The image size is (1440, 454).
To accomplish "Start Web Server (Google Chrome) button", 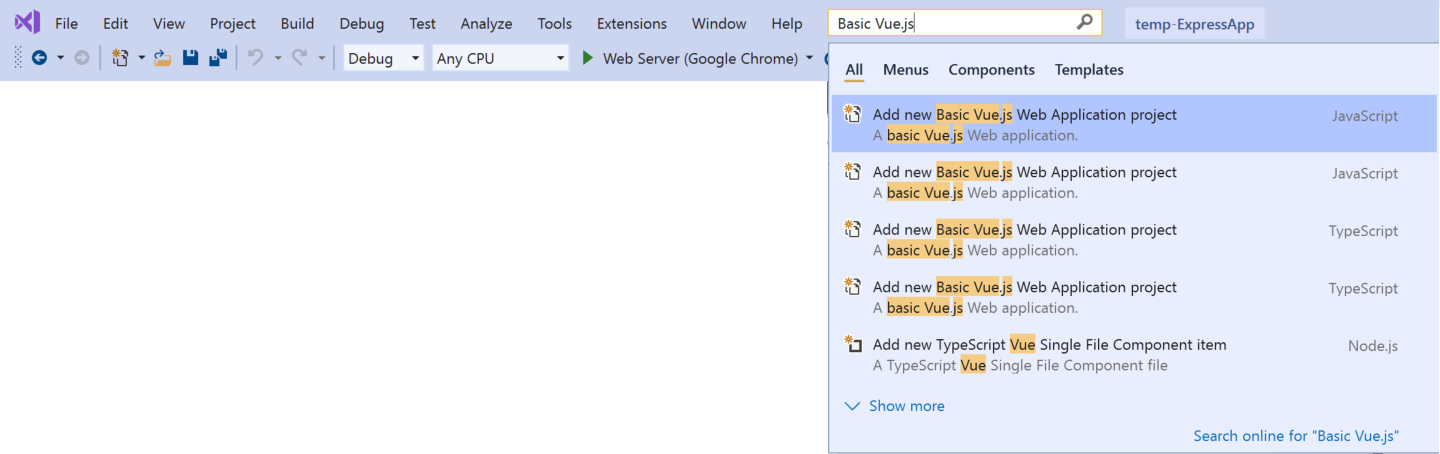I will [x=690, y=58].
